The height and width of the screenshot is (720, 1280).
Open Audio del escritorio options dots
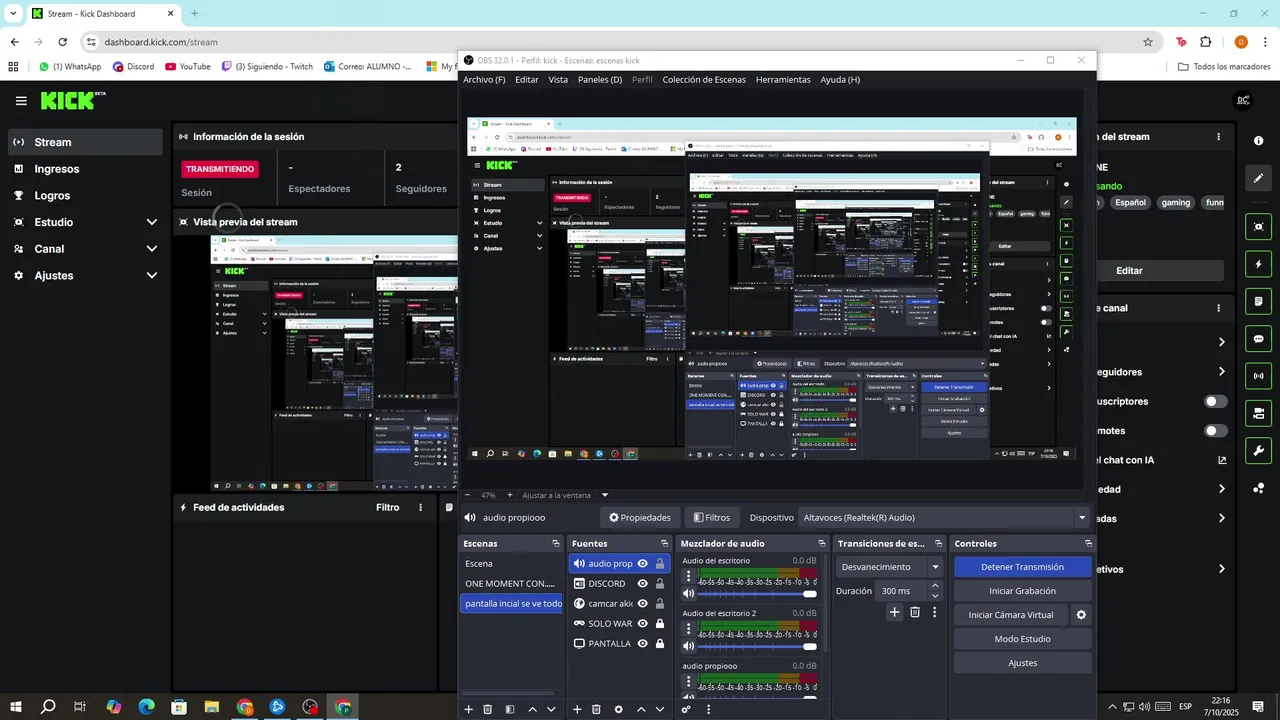688,577
